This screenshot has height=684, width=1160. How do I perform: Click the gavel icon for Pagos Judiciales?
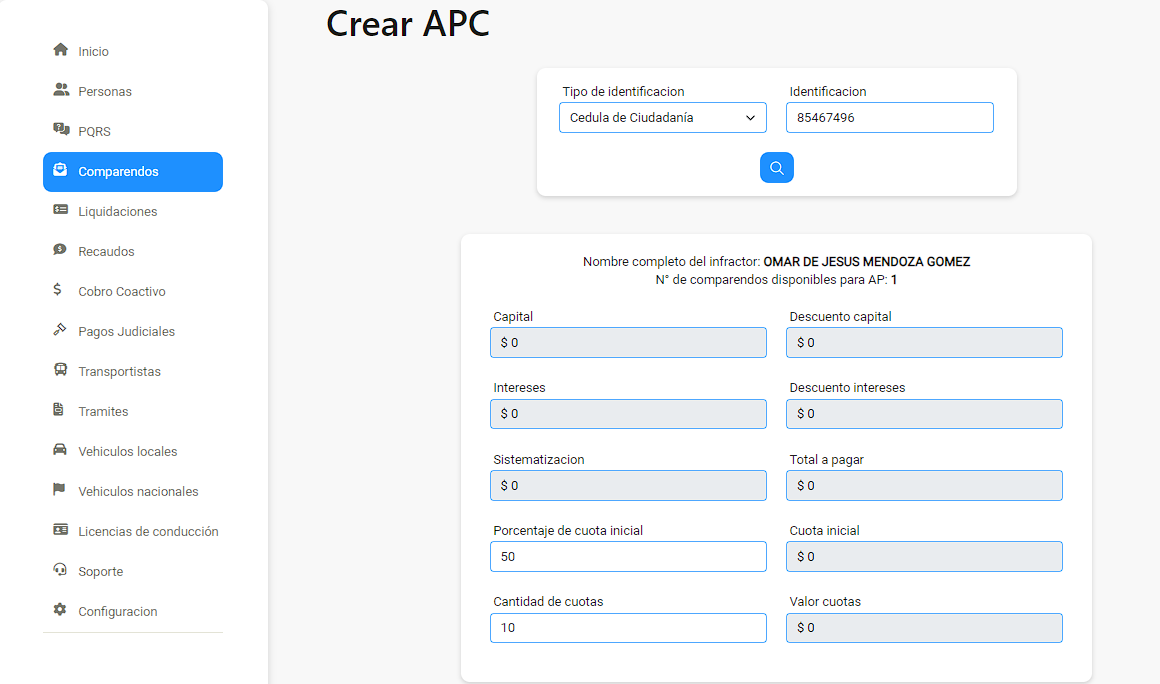click(60, 330)
